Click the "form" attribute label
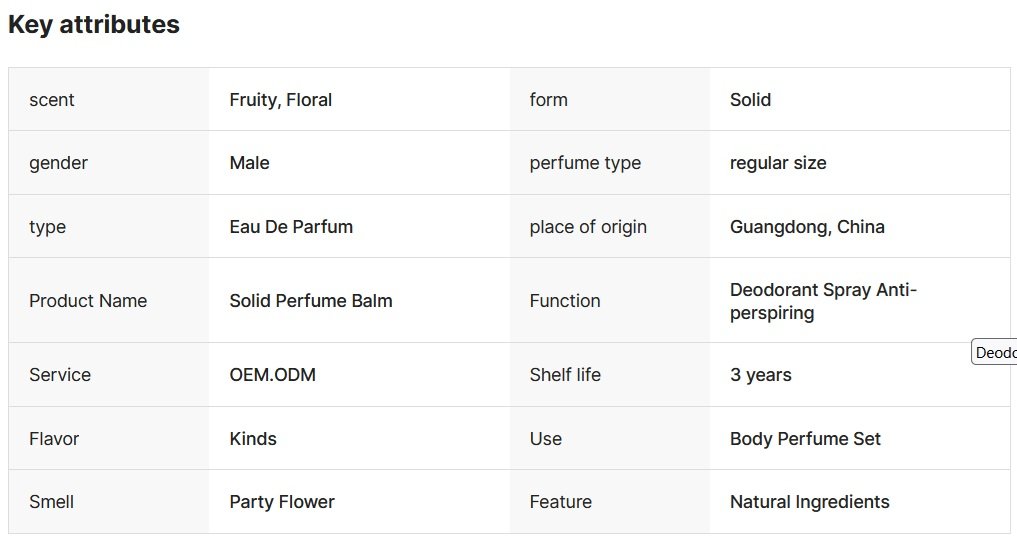 [549, 100]
